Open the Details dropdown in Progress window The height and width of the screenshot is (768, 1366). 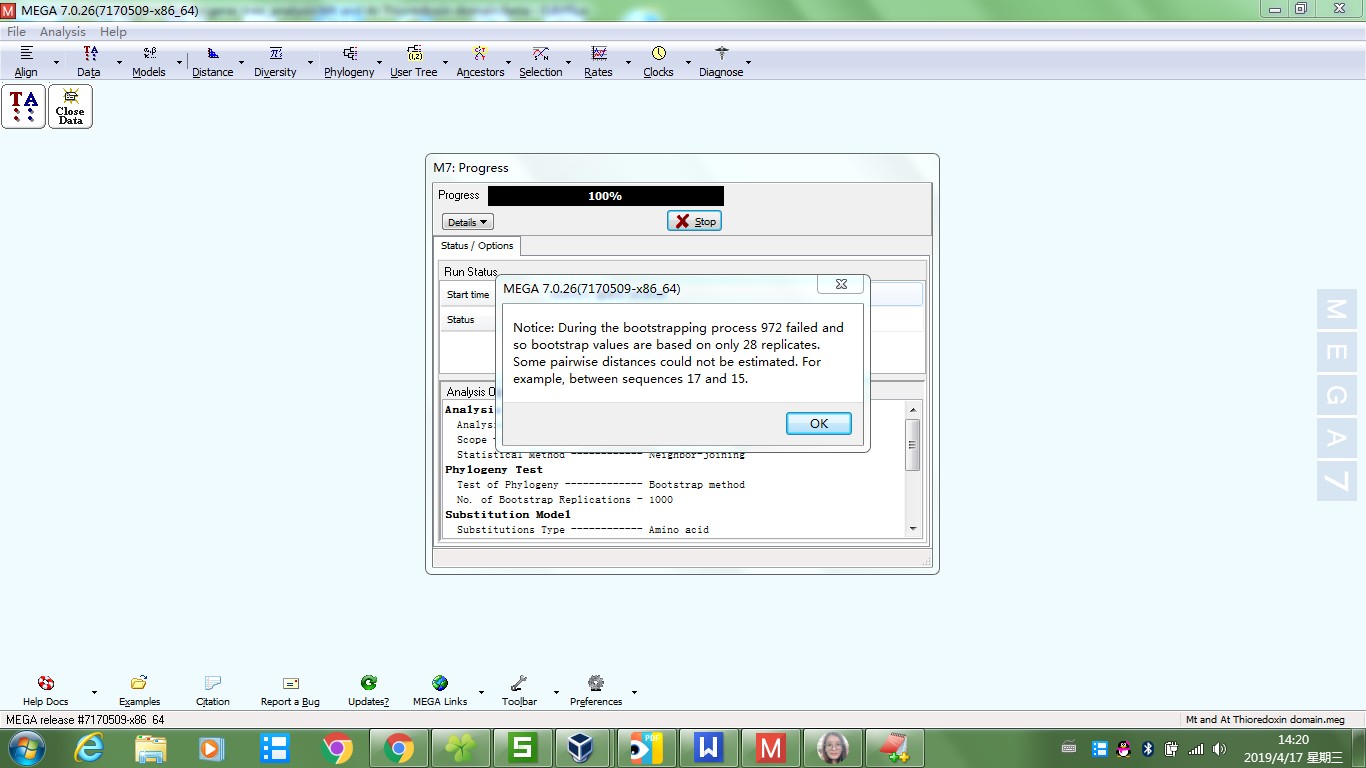468,222
